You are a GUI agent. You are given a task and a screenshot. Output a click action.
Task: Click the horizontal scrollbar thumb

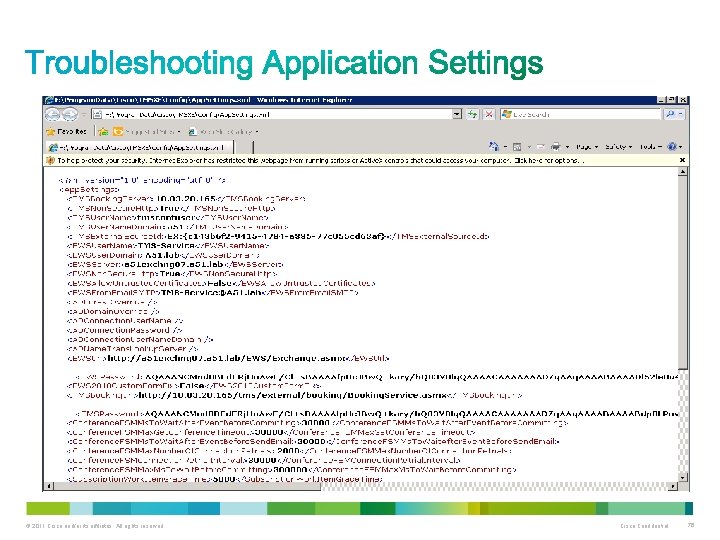[187, 486]
